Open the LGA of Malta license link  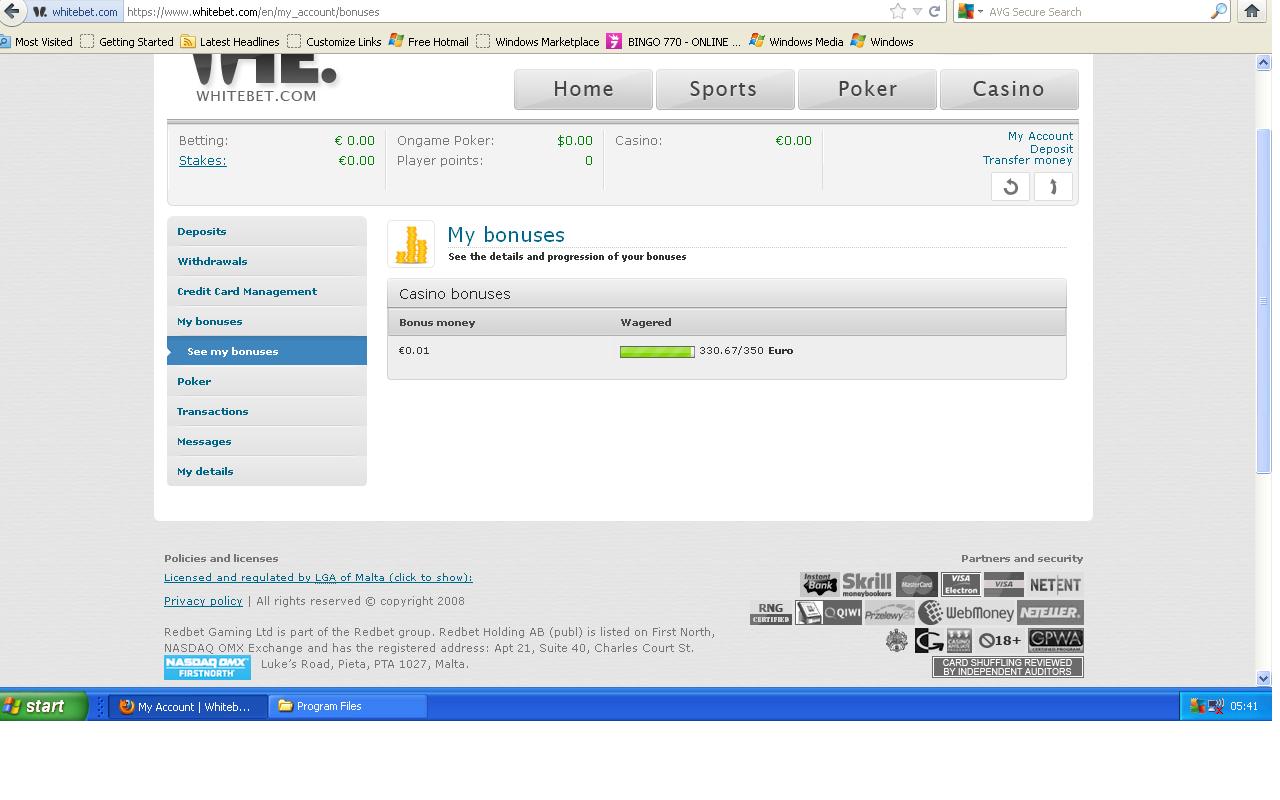coord(318,578)
